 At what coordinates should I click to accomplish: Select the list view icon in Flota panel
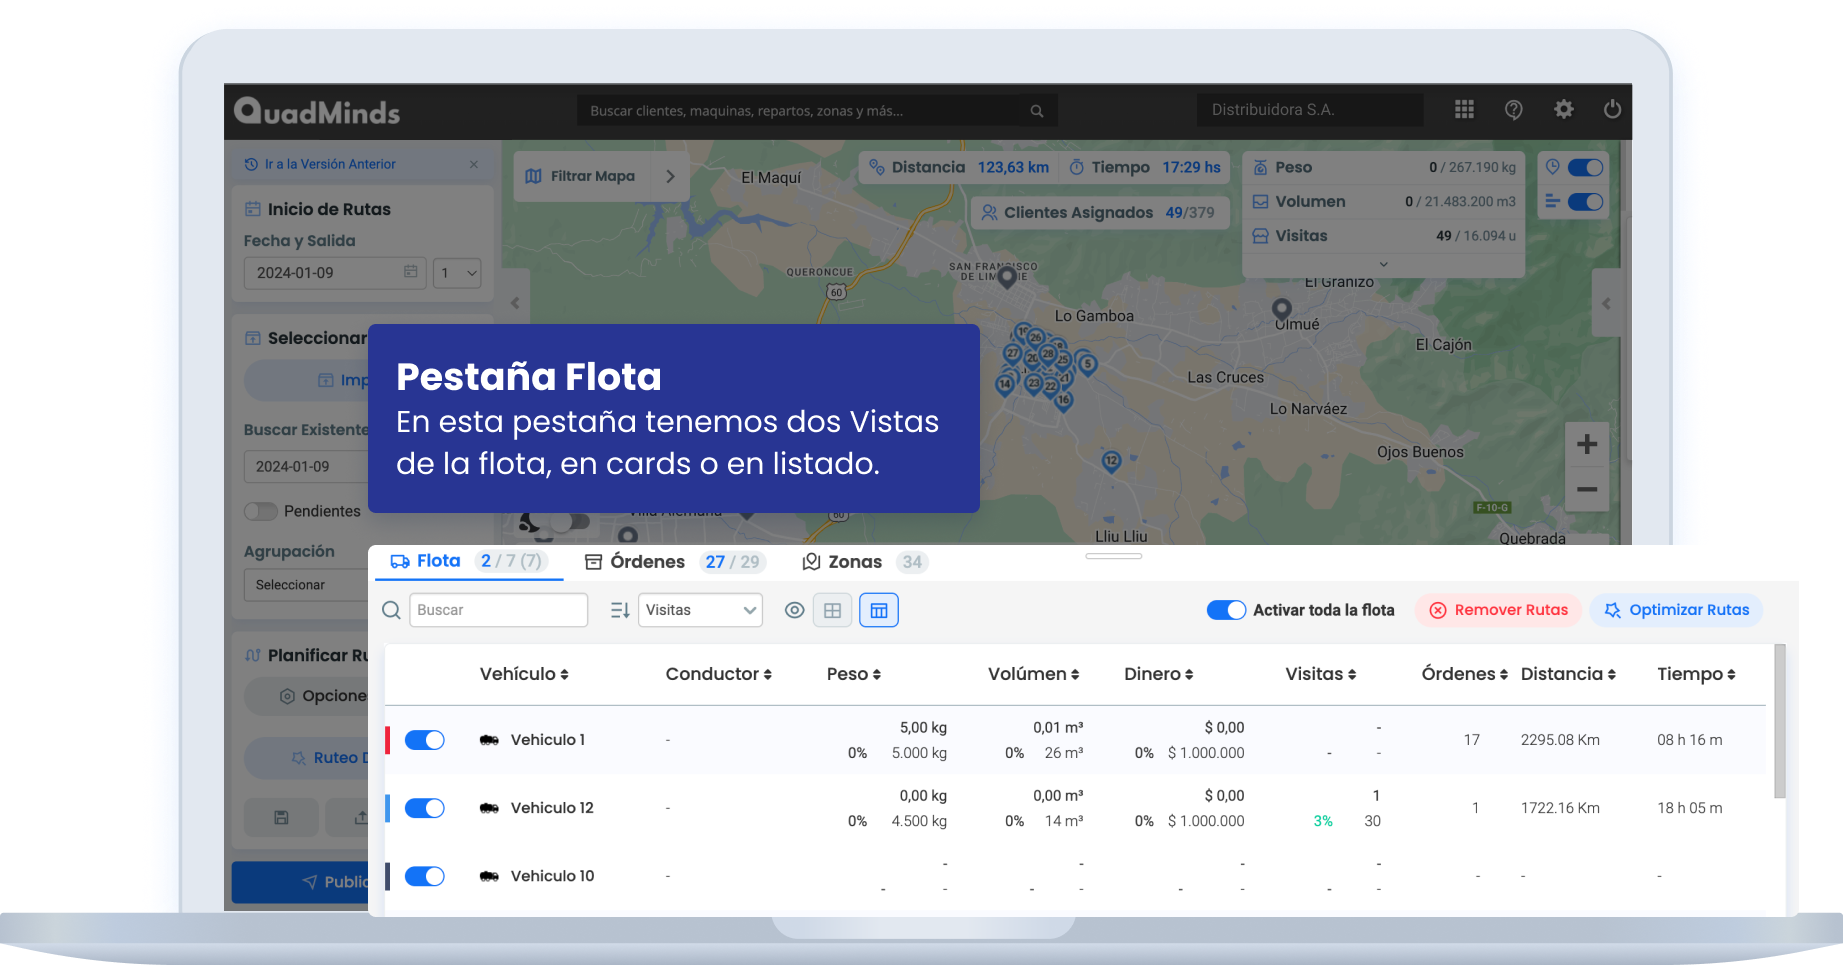point(878,610)
